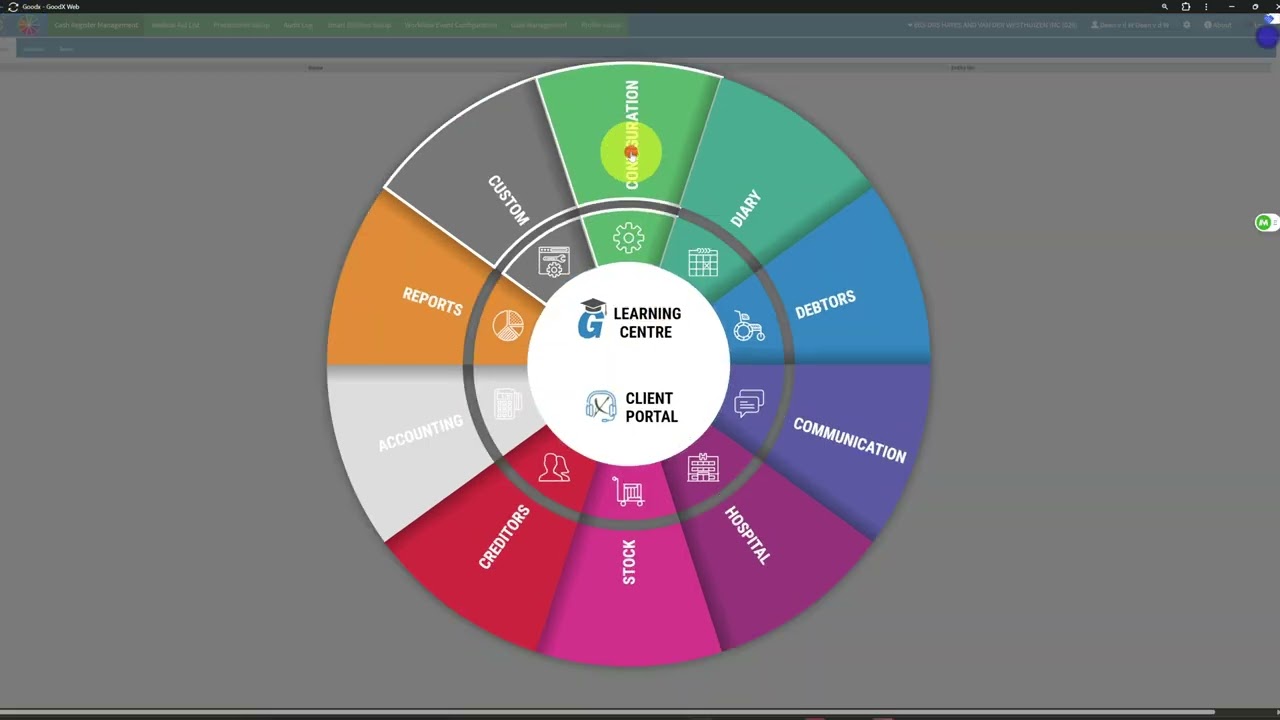Open the logged-in user name menu

tap(1130, 25)
